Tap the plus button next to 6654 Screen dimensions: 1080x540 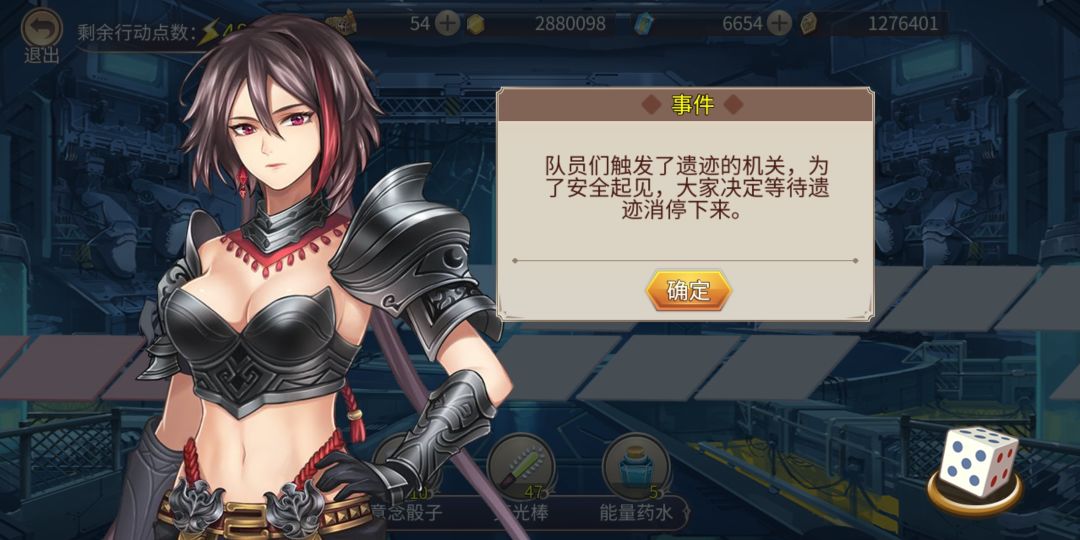tap(780, 24)
